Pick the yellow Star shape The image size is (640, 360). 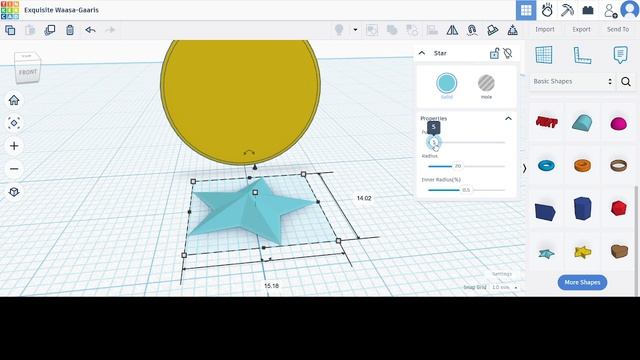tap(582, 252)
